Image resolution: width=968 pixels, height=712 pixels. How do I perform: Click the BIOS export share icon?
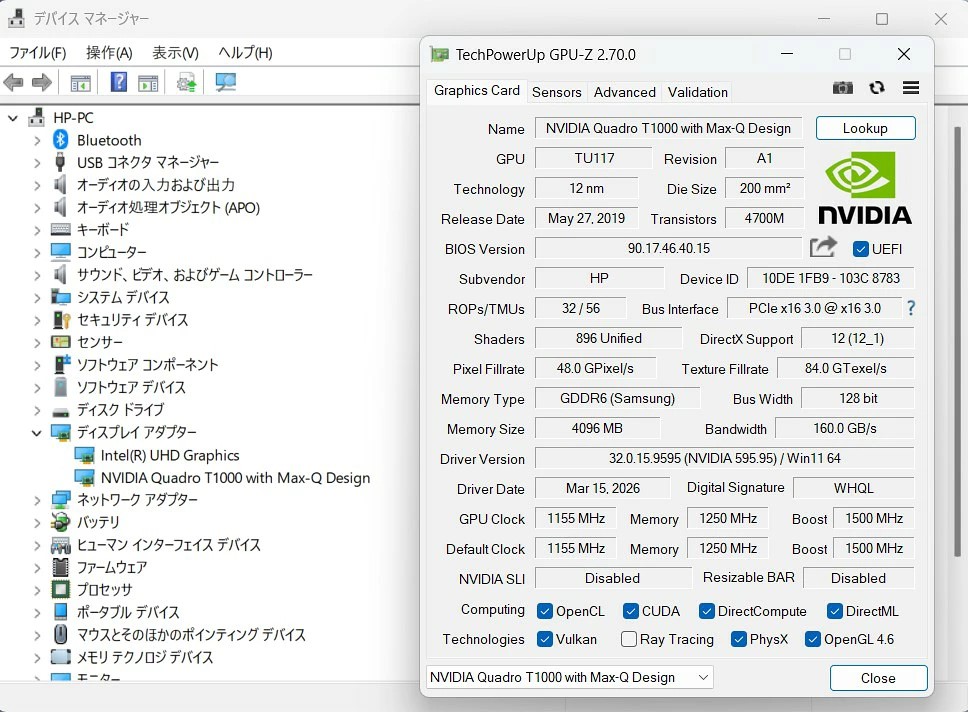pyautogui.click(x=824, y=248)
